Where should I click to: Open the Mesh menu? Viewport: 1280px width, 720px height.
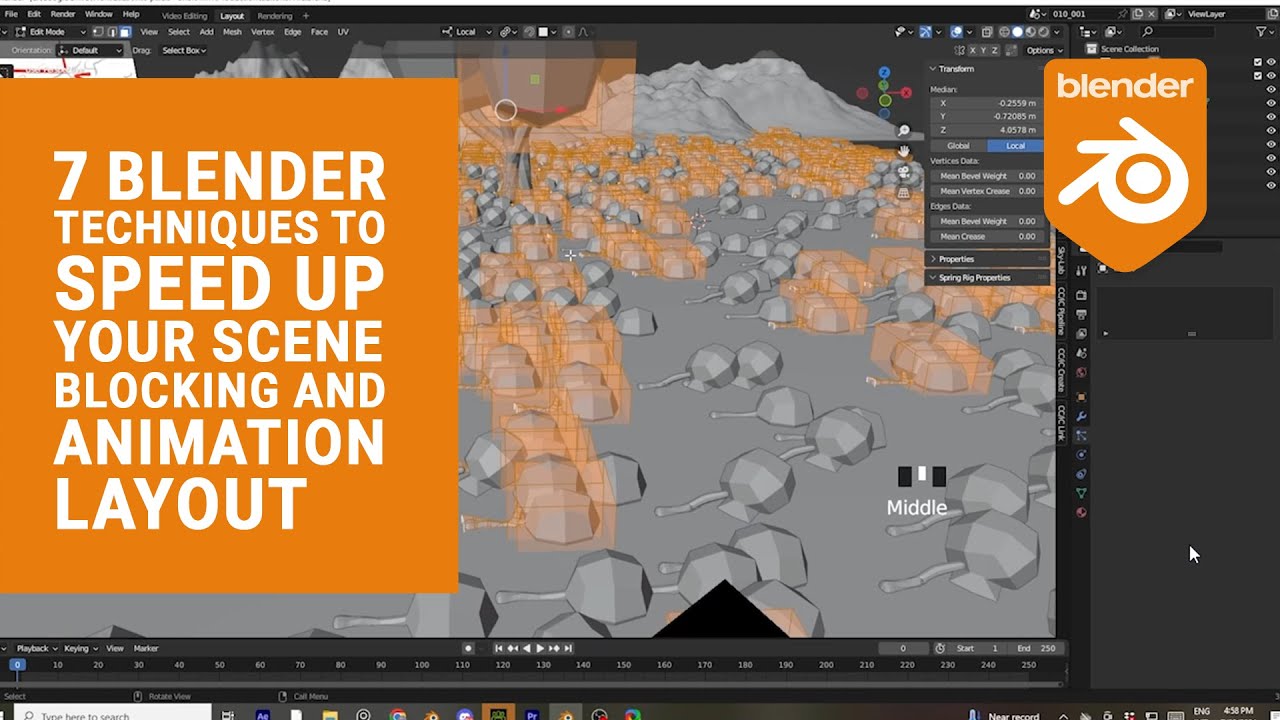[x=232, y=32]
